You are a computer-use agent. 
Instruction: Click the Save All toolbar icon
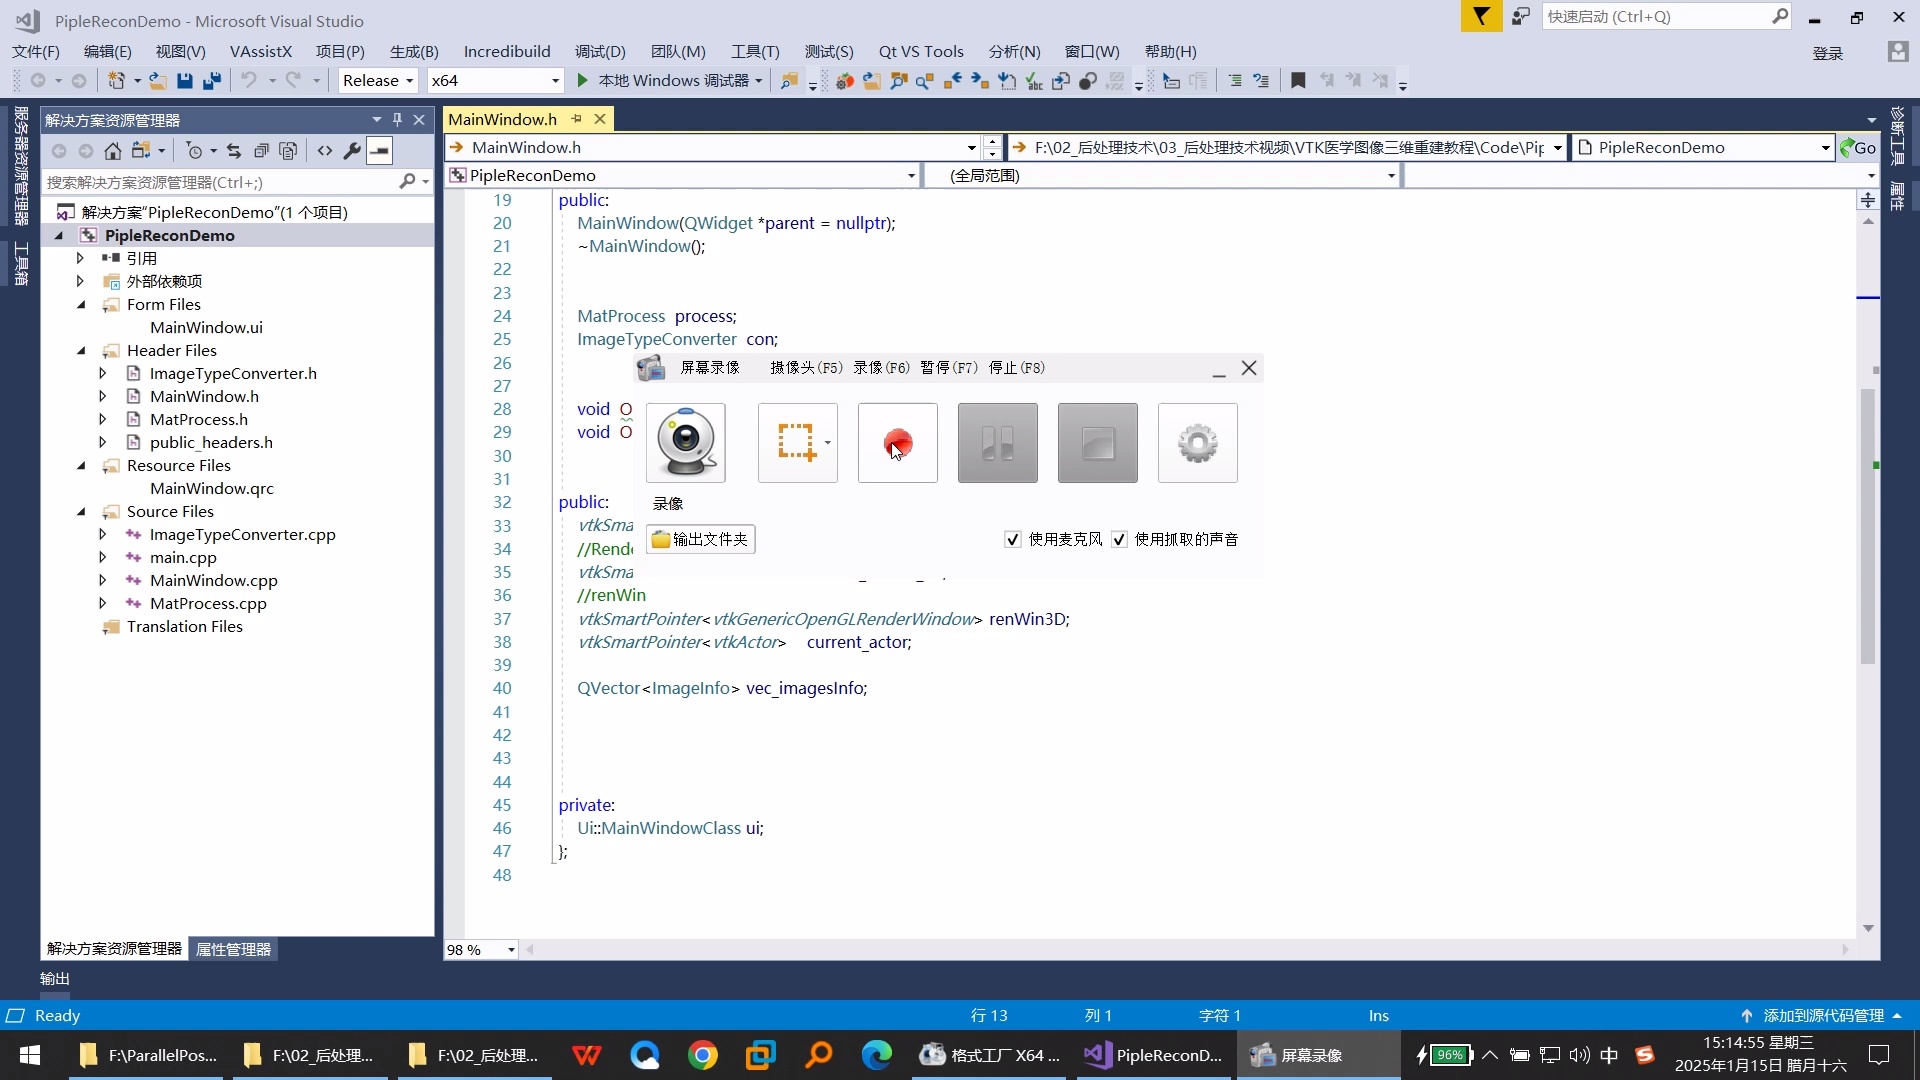point(212,81)
